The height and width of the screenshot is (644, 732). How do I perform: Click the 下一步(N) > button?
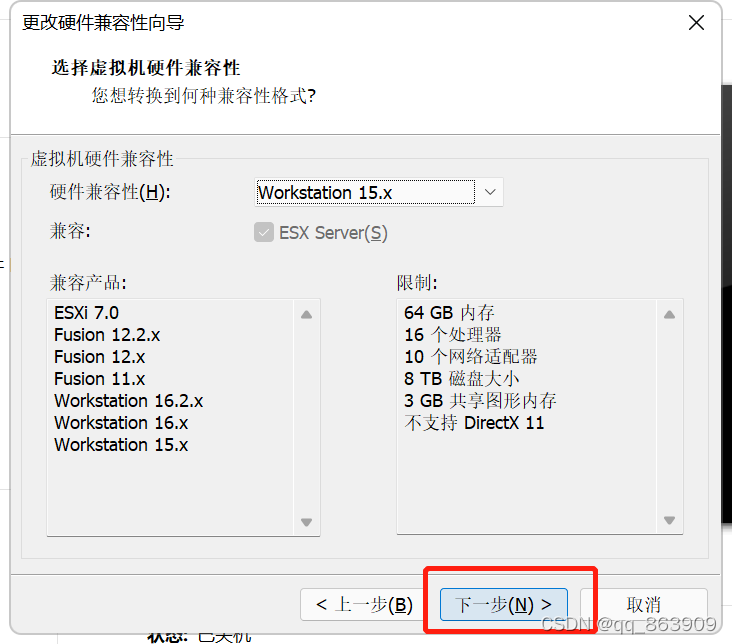[x=504, y=604]
